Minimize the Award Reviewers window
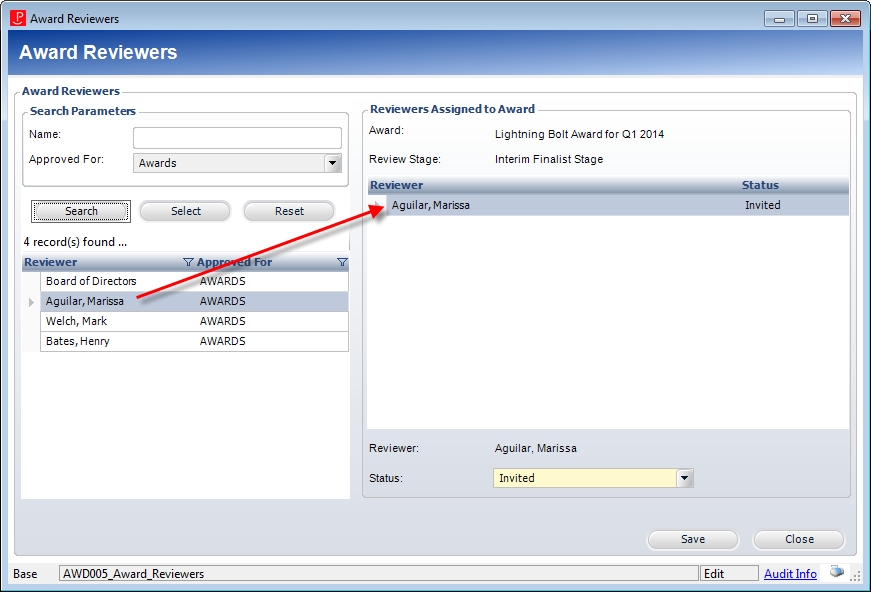Viewport: 871px width, 592px height. [779, 19]
